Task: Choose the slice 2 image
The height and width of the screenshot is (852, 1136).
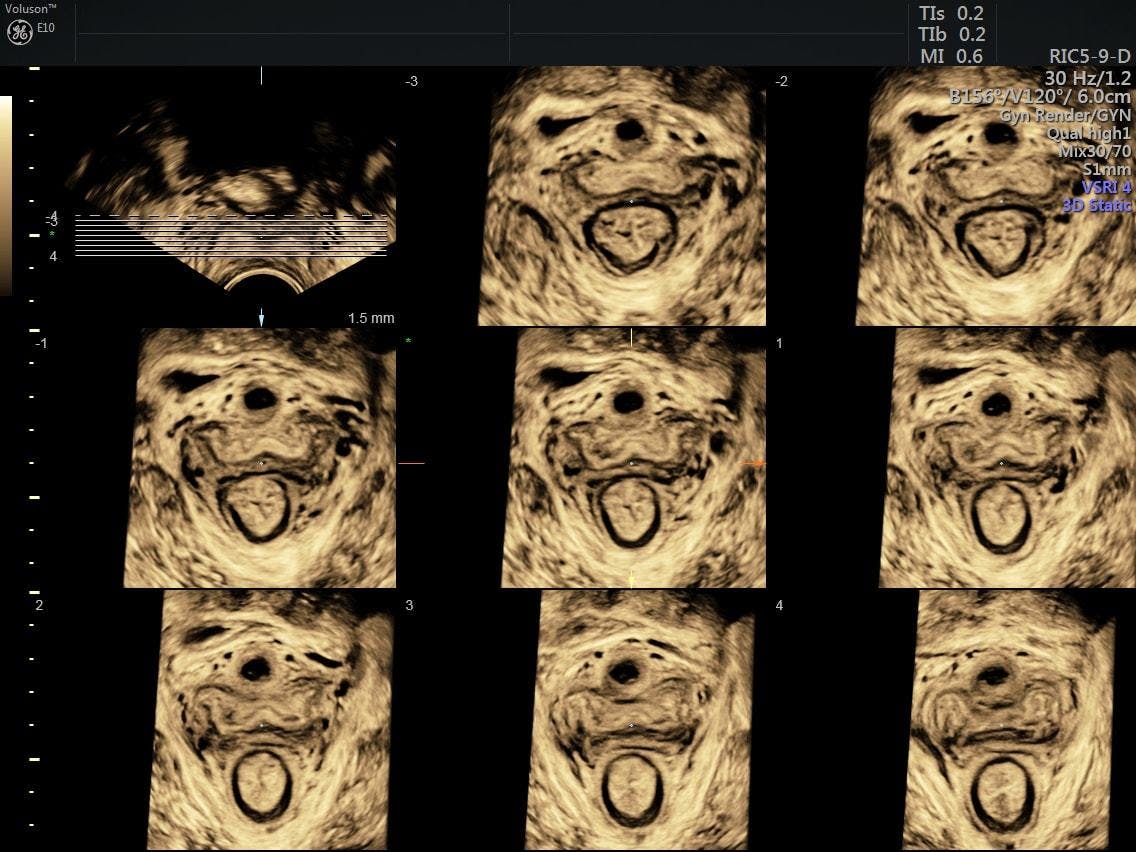Action: (270, 720)
